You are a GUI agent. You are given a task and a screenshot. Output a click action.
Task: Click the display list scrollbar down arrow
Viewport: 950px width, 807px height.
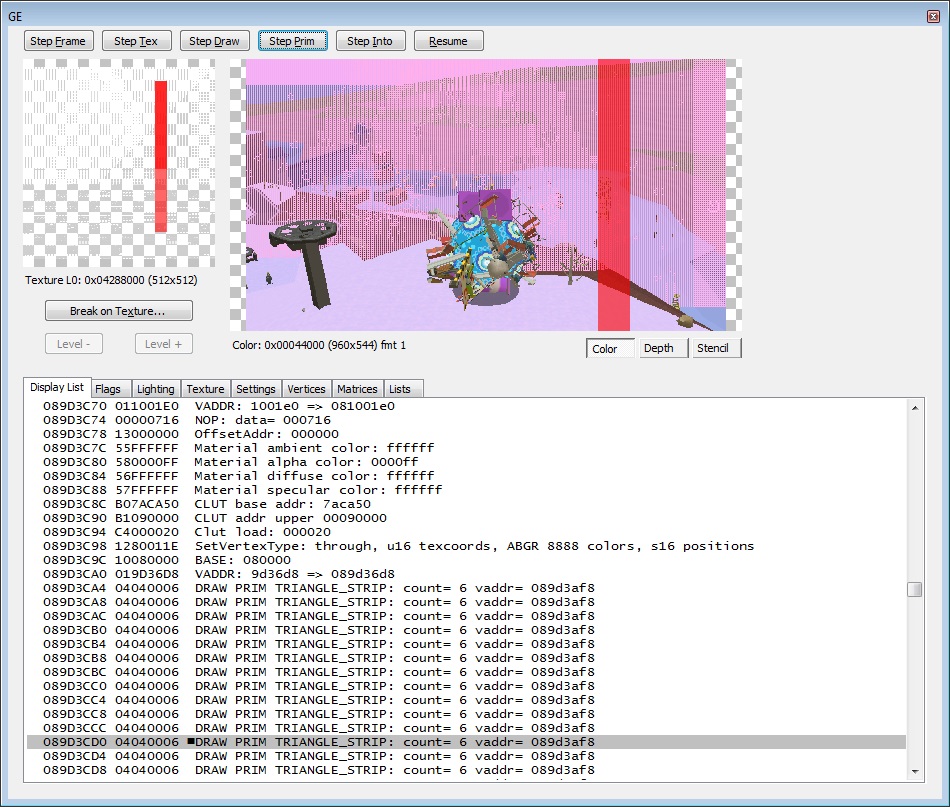point(914,771)
